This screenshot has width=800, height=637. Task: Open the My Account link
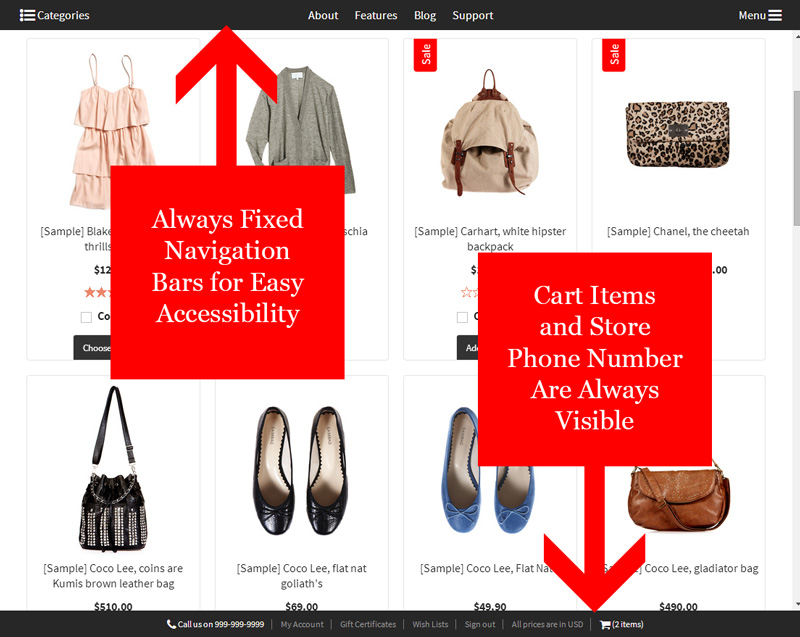302,624
